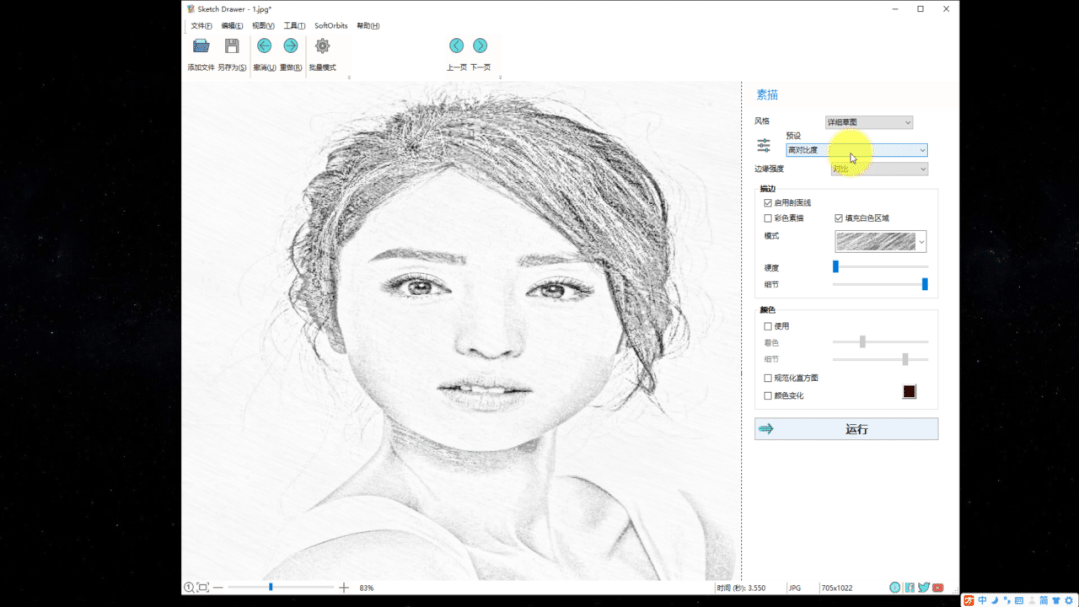Click the hatching 细节 detail slider handle
1079x607 pixels.
coord(925,284)
